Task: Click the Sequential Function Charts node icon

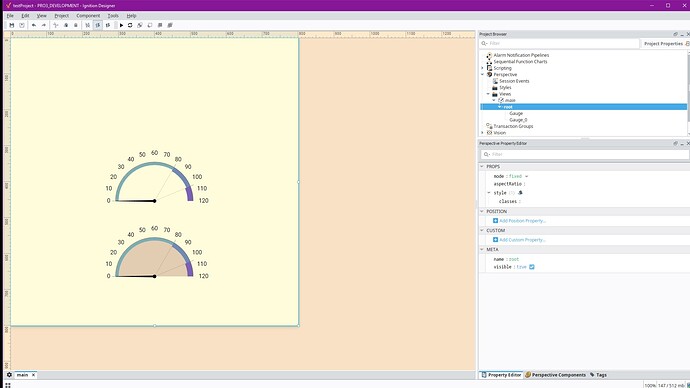Action: tap(489, 62)
